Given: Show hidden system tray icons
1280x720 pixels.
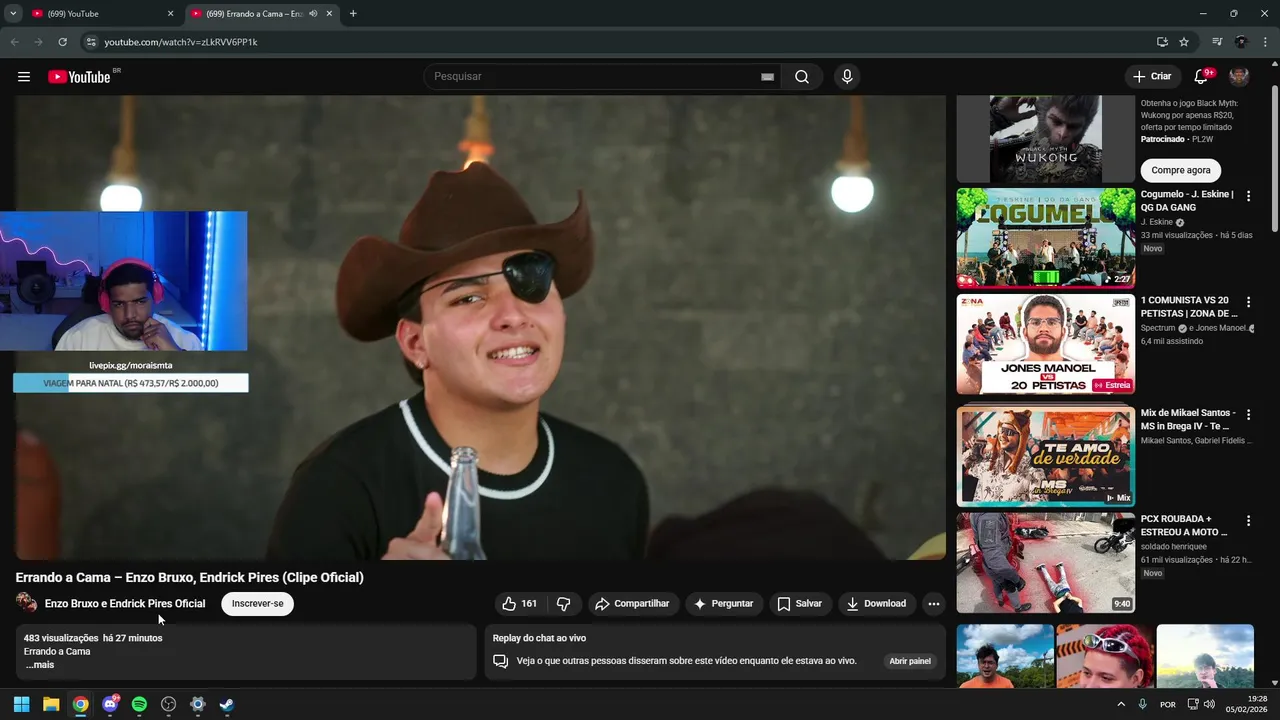Looking at the screenshot, I should pyautogui.click(x=1120, y=704).
